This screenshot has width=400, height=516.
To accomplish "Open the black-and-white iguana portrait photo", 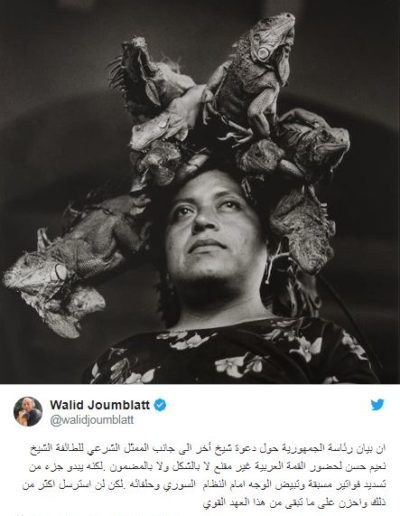I will 200,192.
